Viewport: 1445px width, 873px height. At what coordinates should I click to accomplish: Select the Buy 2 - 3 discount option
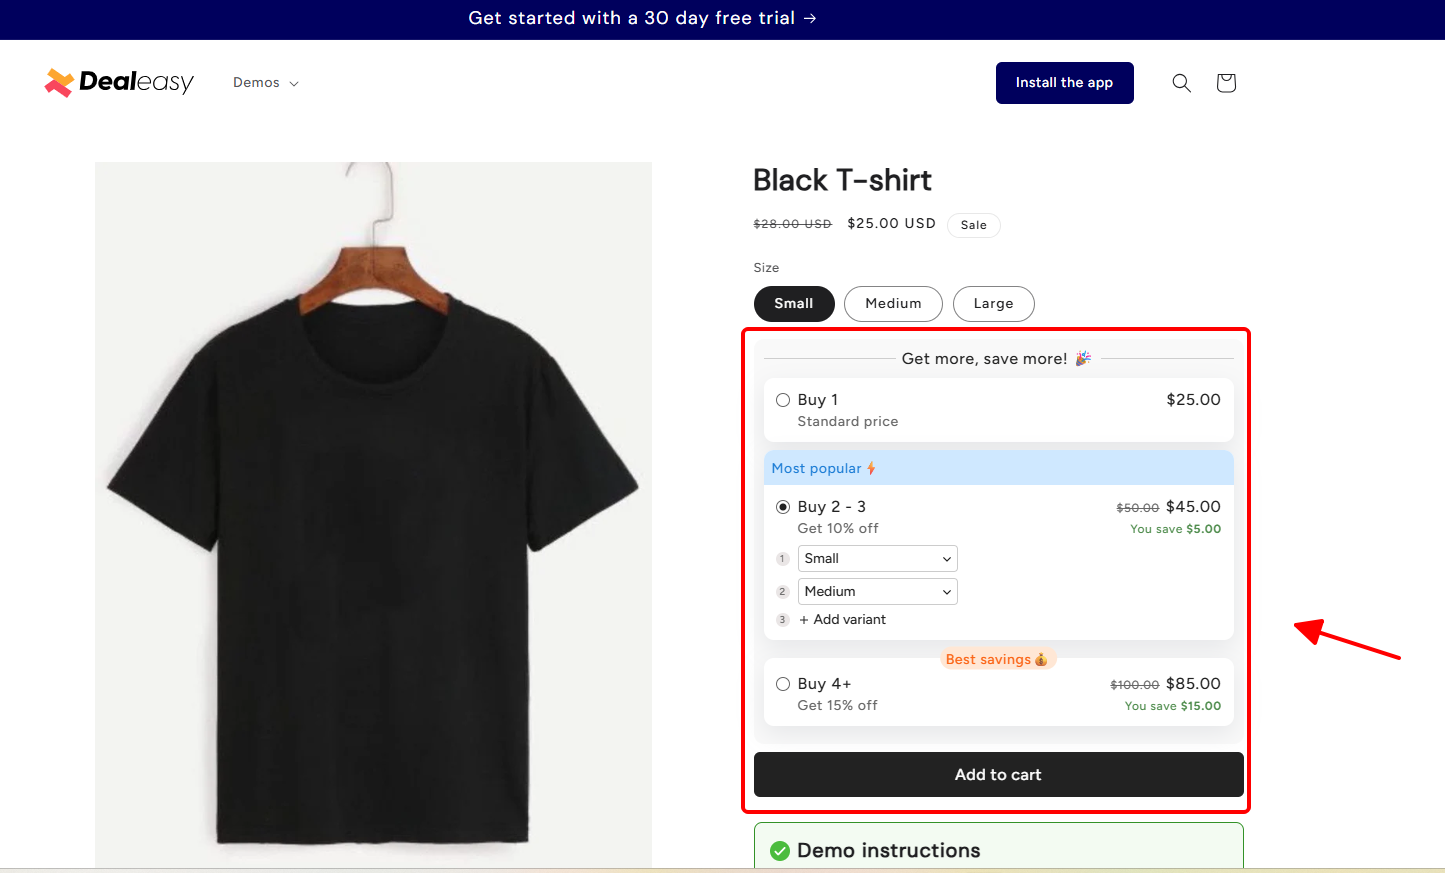tap(783, 507)
